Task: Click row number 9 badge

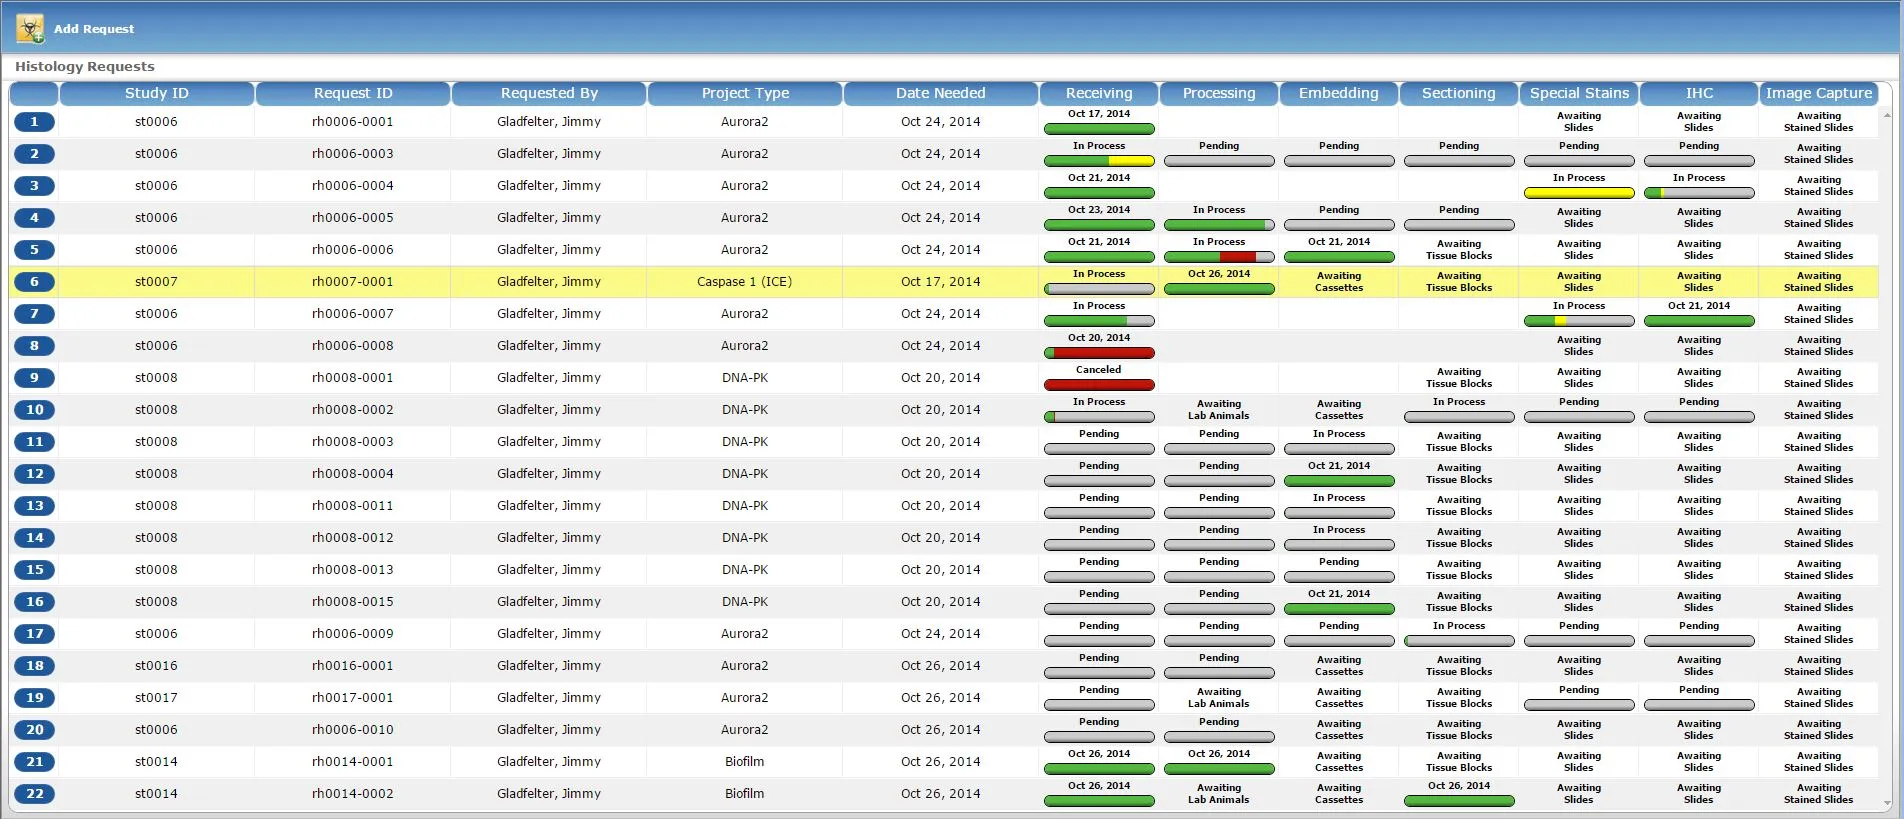Action: 34,378
